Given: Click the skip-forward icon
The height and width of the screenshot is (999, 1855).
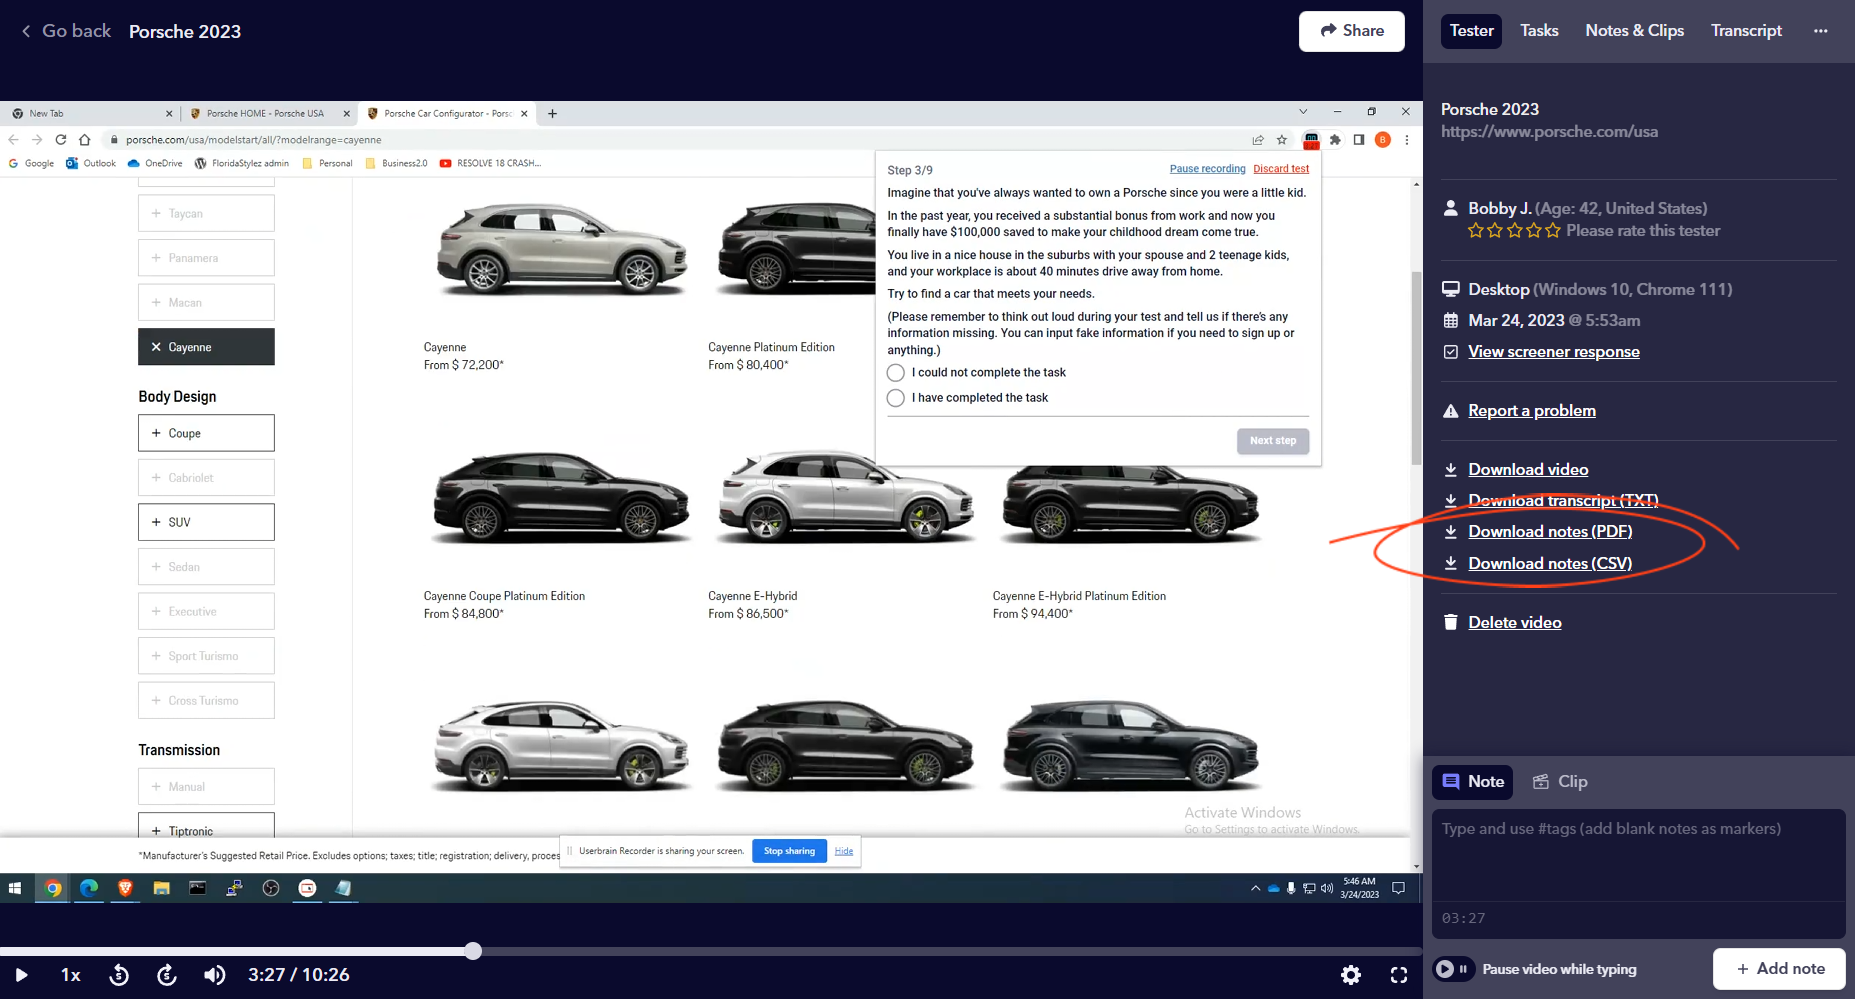Looking at the screenshot, I should click(x=167, y=975).
